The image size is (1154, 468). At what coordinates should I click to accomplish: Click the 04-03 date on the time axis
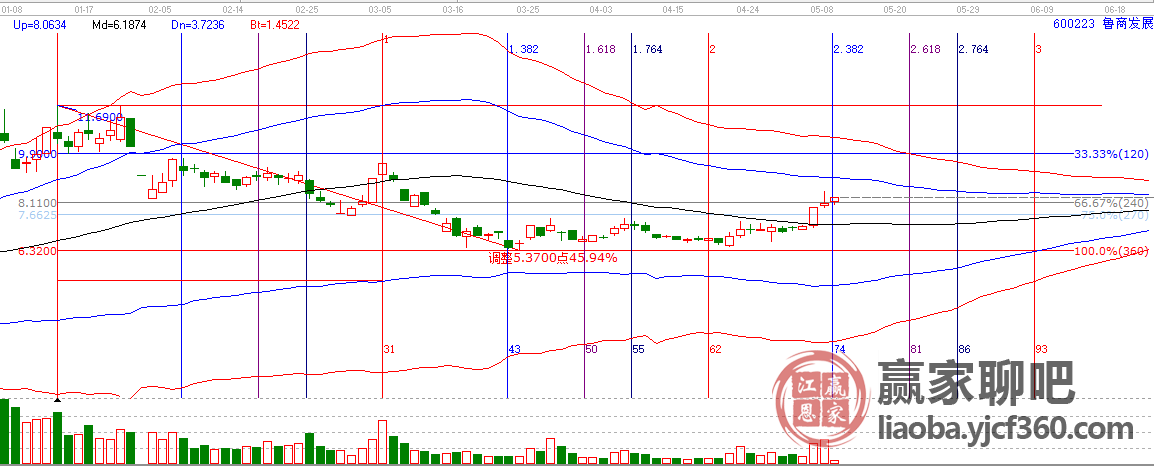601,10
